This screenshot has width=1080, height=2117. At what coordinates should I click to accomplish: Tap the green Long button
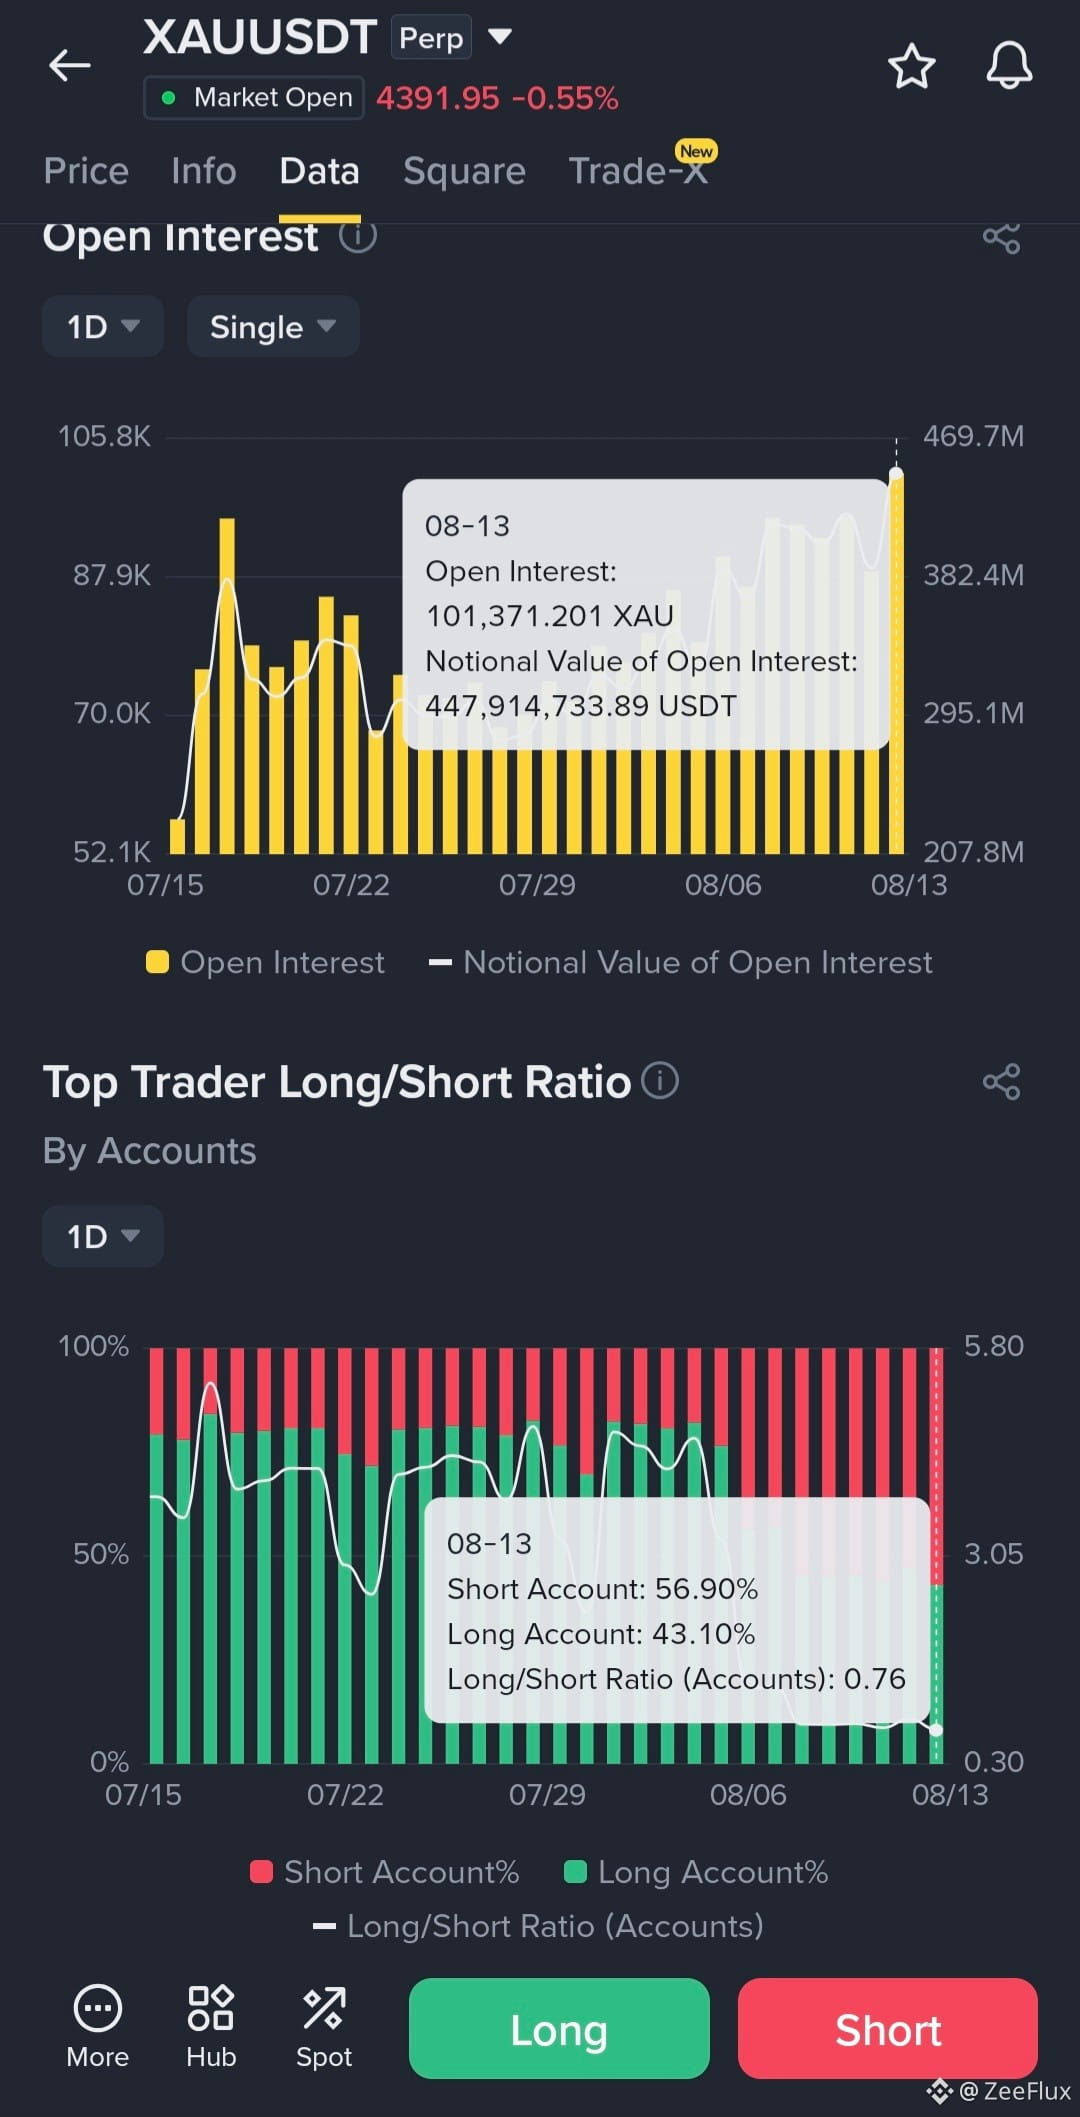(x=559, y=2029)
